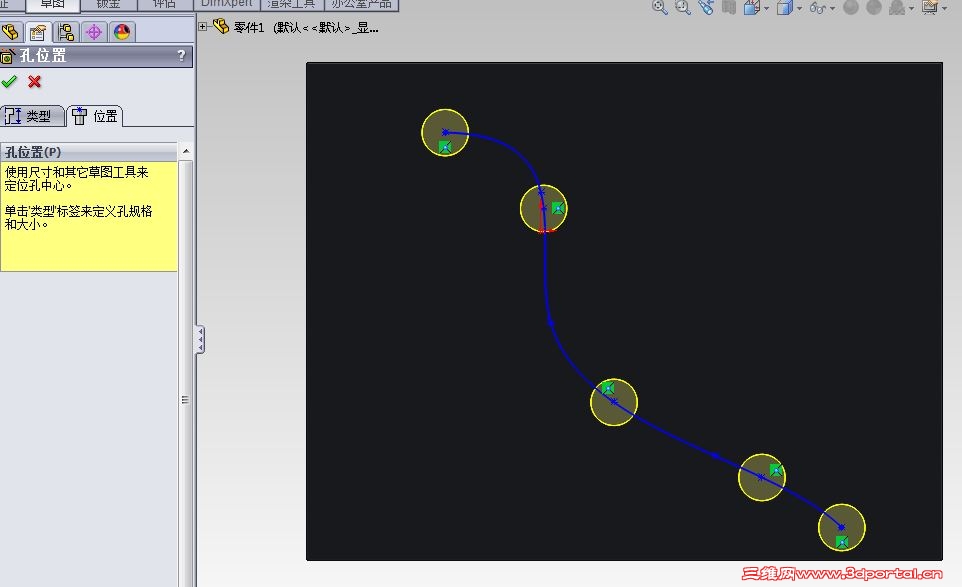Open the DisplayManager color ball tab
The width and height of the screenshot is (962, 587).
(121, 32)
